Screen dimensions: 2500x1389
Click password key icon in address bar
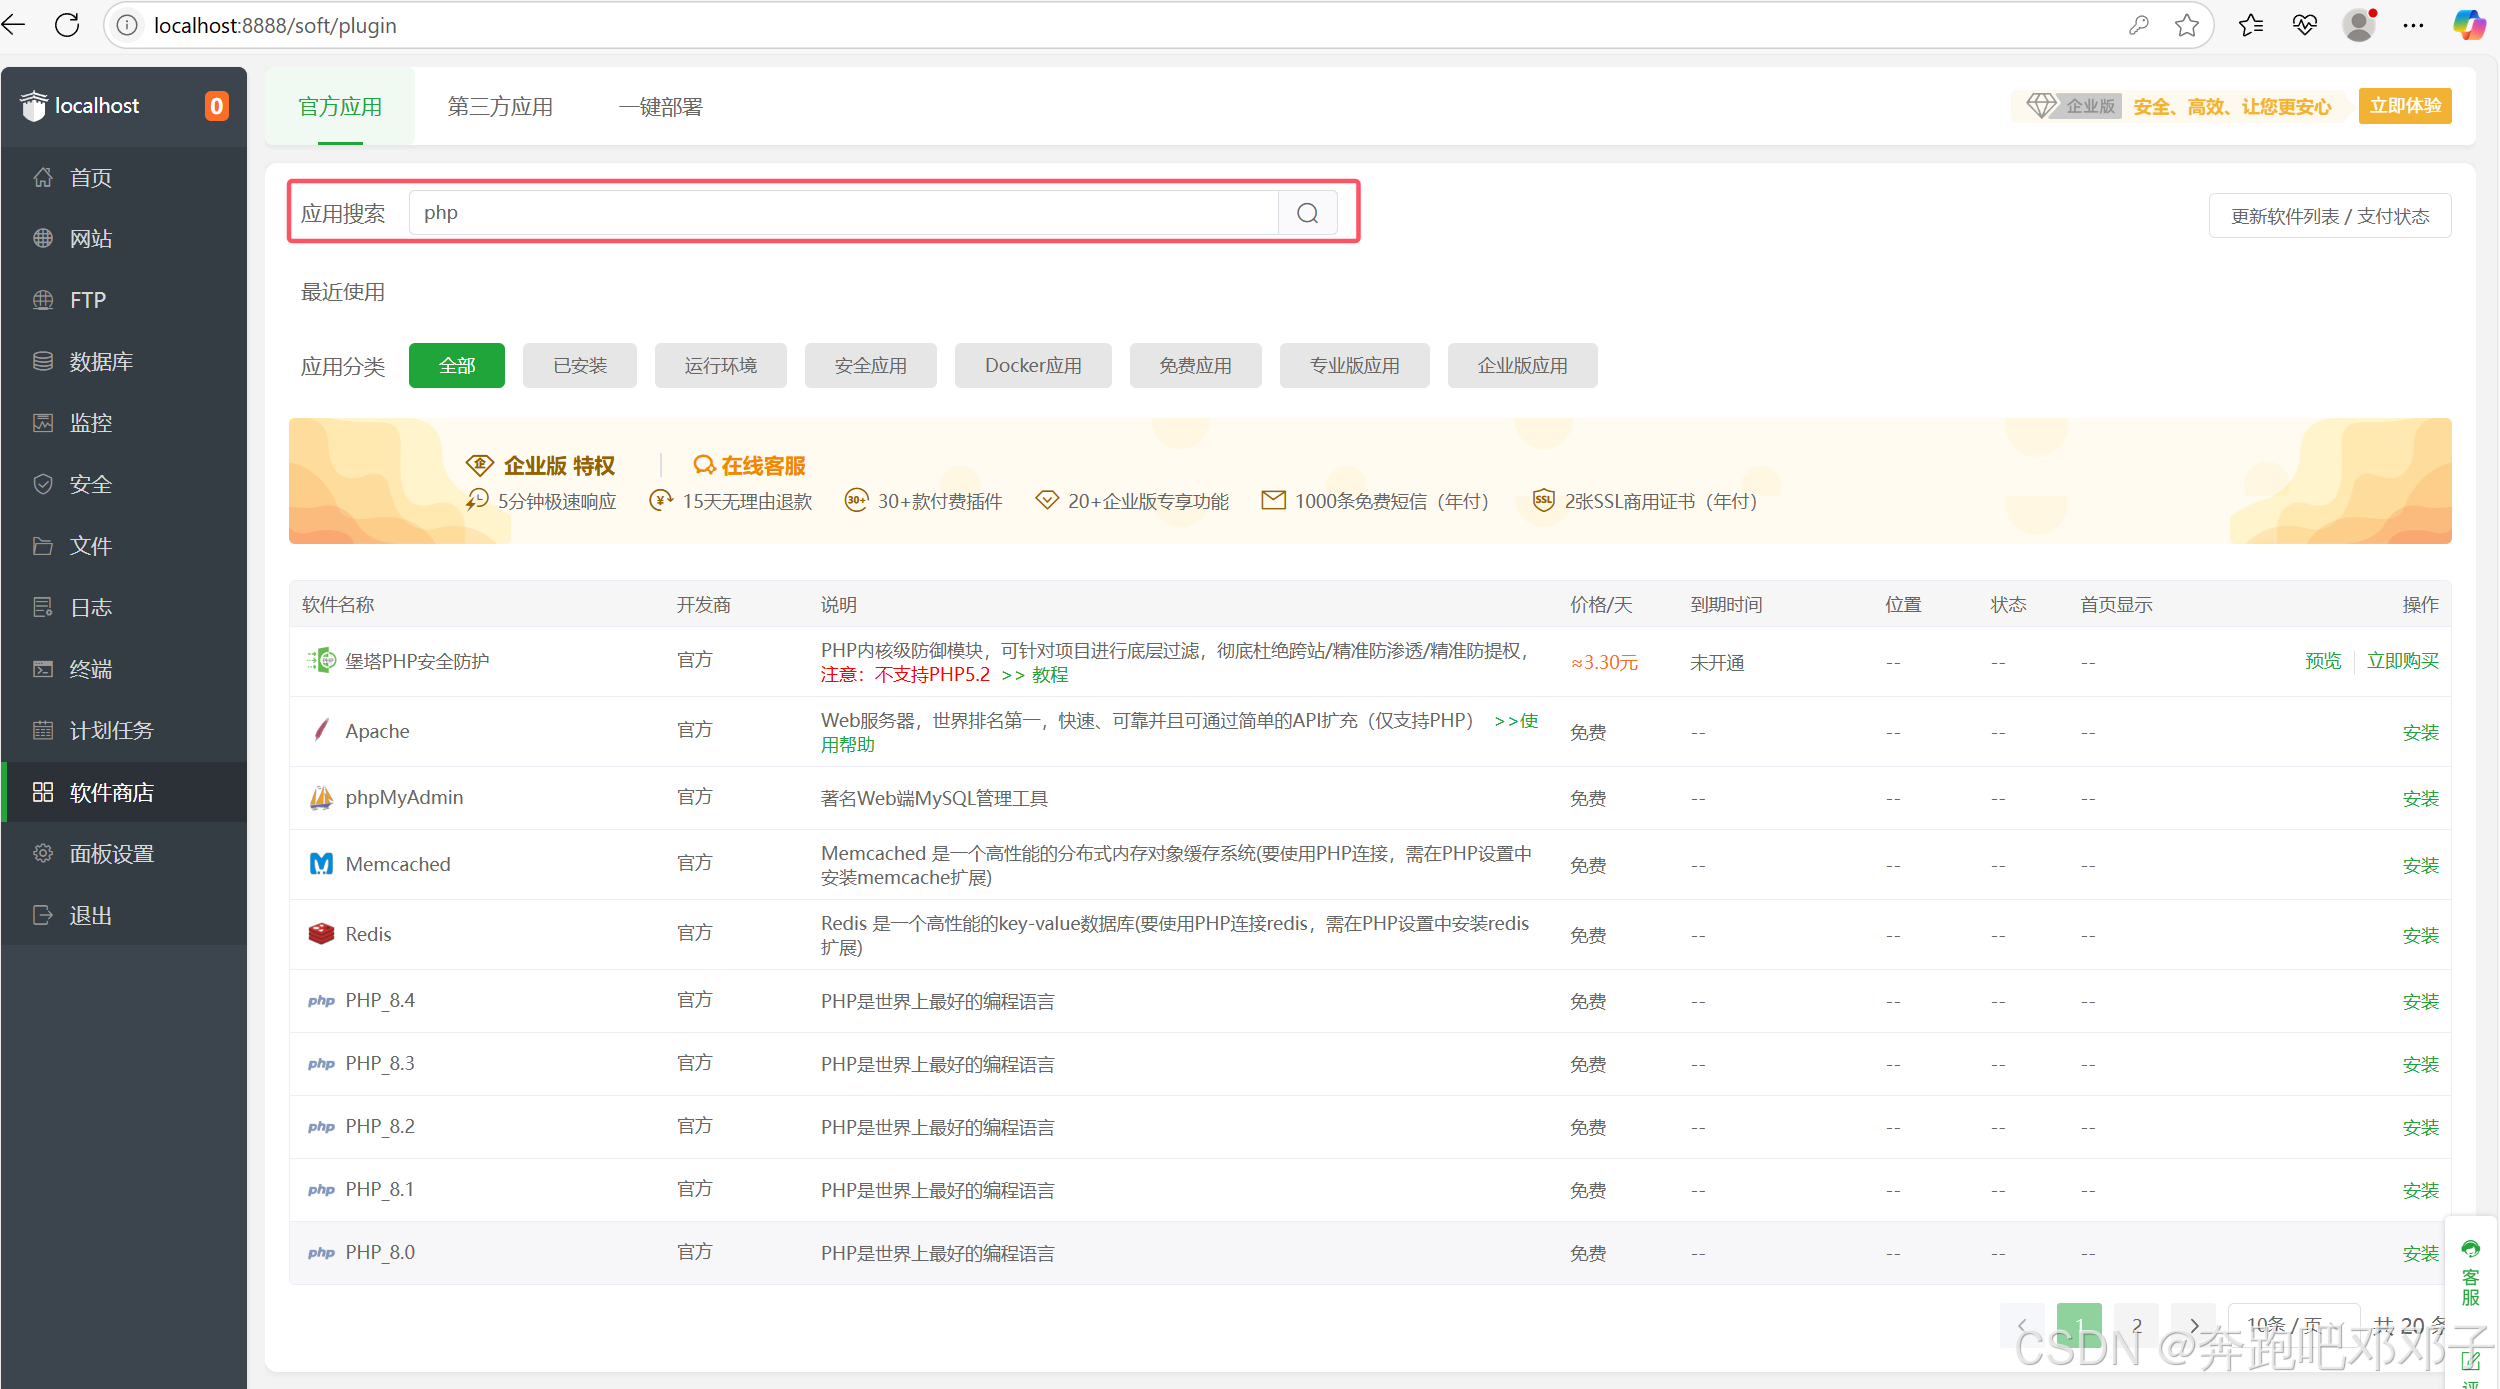[2139, 25]
